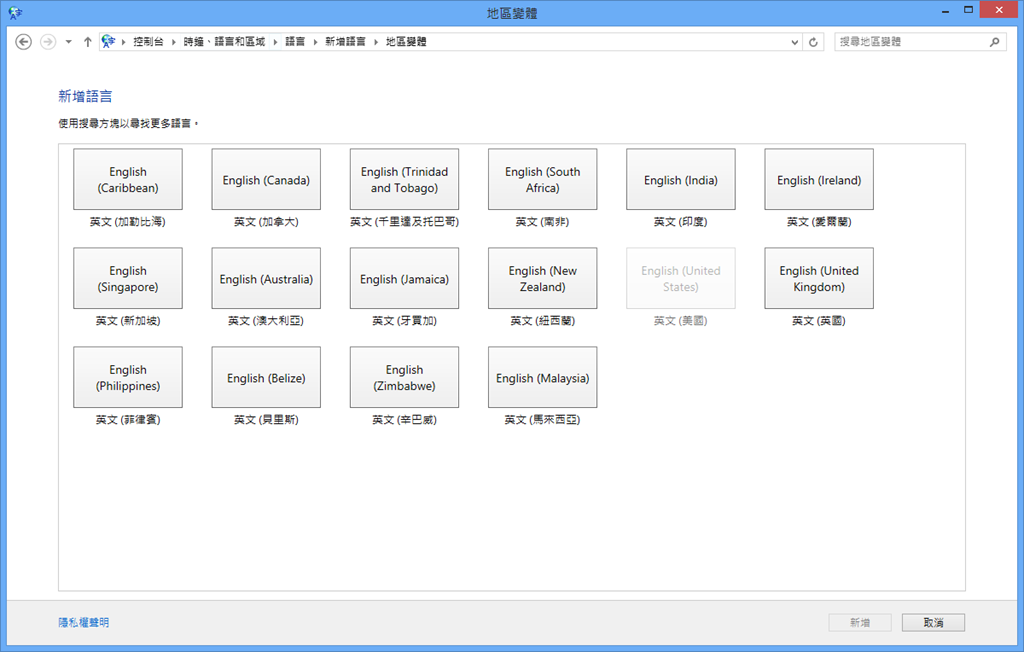Select the English (Singapore) tile
The height and width of the screenshot is (652, 1024).
[128, 278]
